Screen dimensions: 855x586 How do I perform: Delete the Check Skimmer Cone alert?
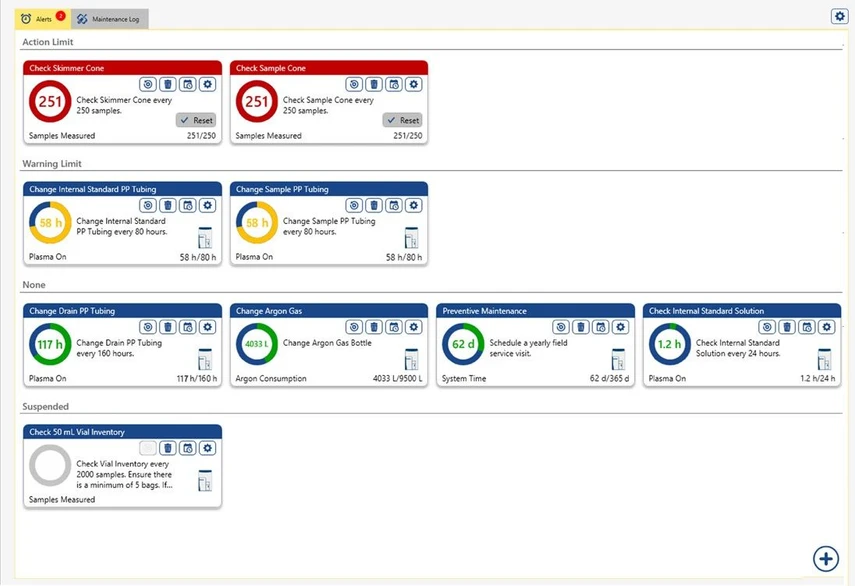point(167,85)
